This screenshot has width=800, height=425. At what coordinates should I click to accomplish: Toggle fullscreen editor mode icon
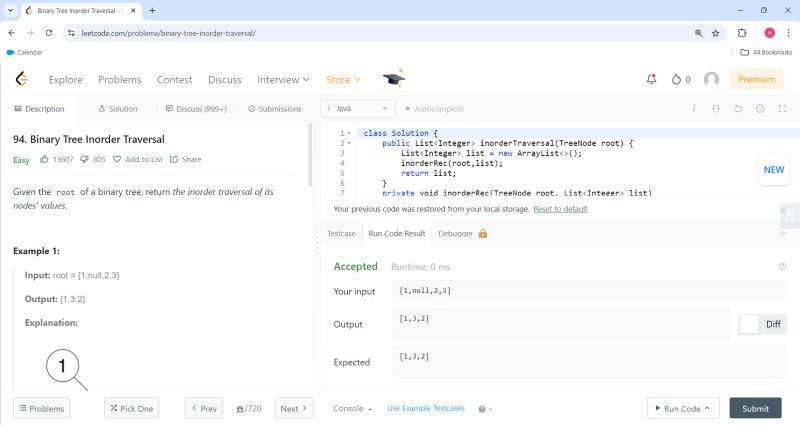coord(782,109)
